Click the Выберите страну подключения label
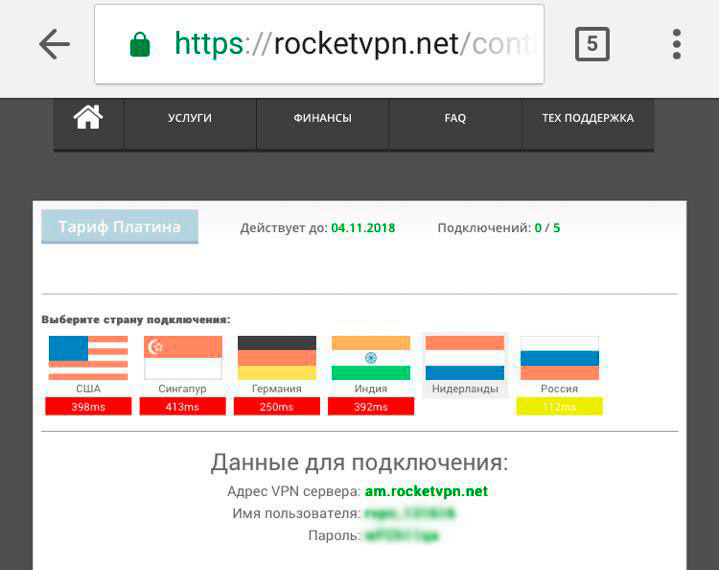The image size is (719, 570). point(136,320)
